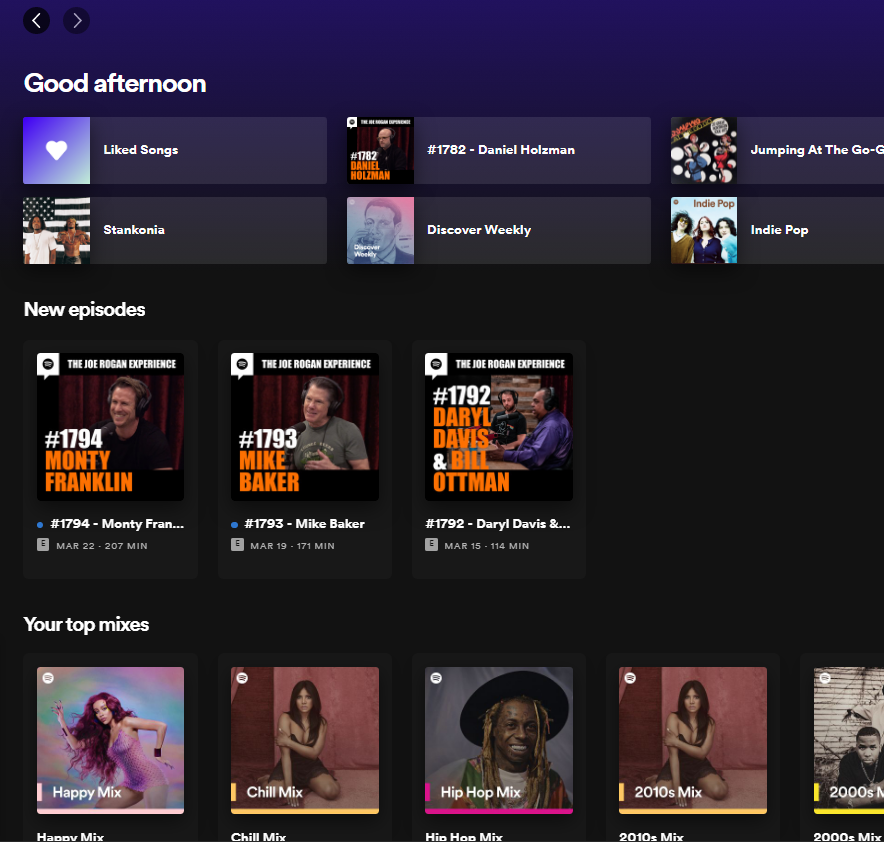Open Discover Weekly playlist shortcut
884x842 pixels.
[x=499, y=231]
